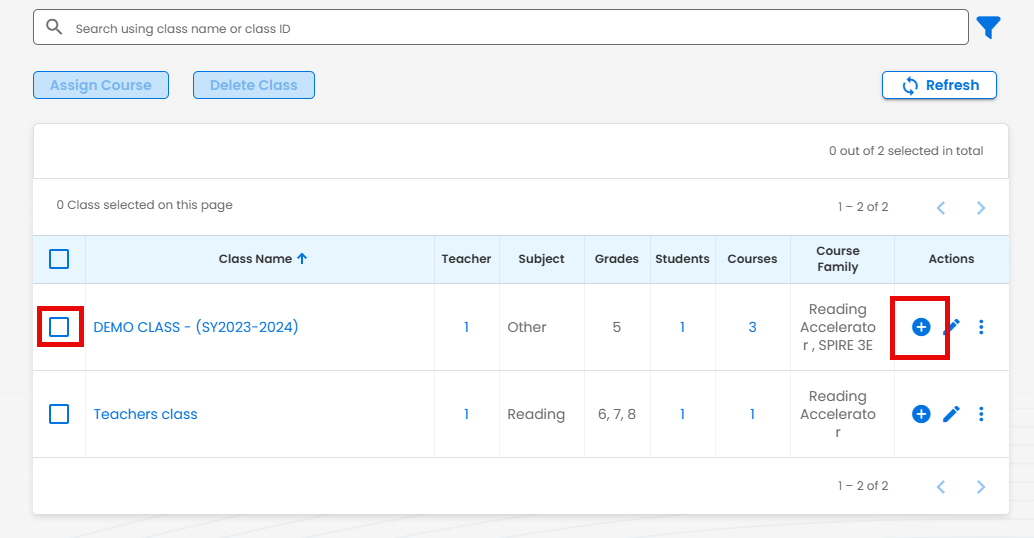Click the Refresh button
Image resolution: width=1034 pixels, height=538 pixels.
(939, 85)
